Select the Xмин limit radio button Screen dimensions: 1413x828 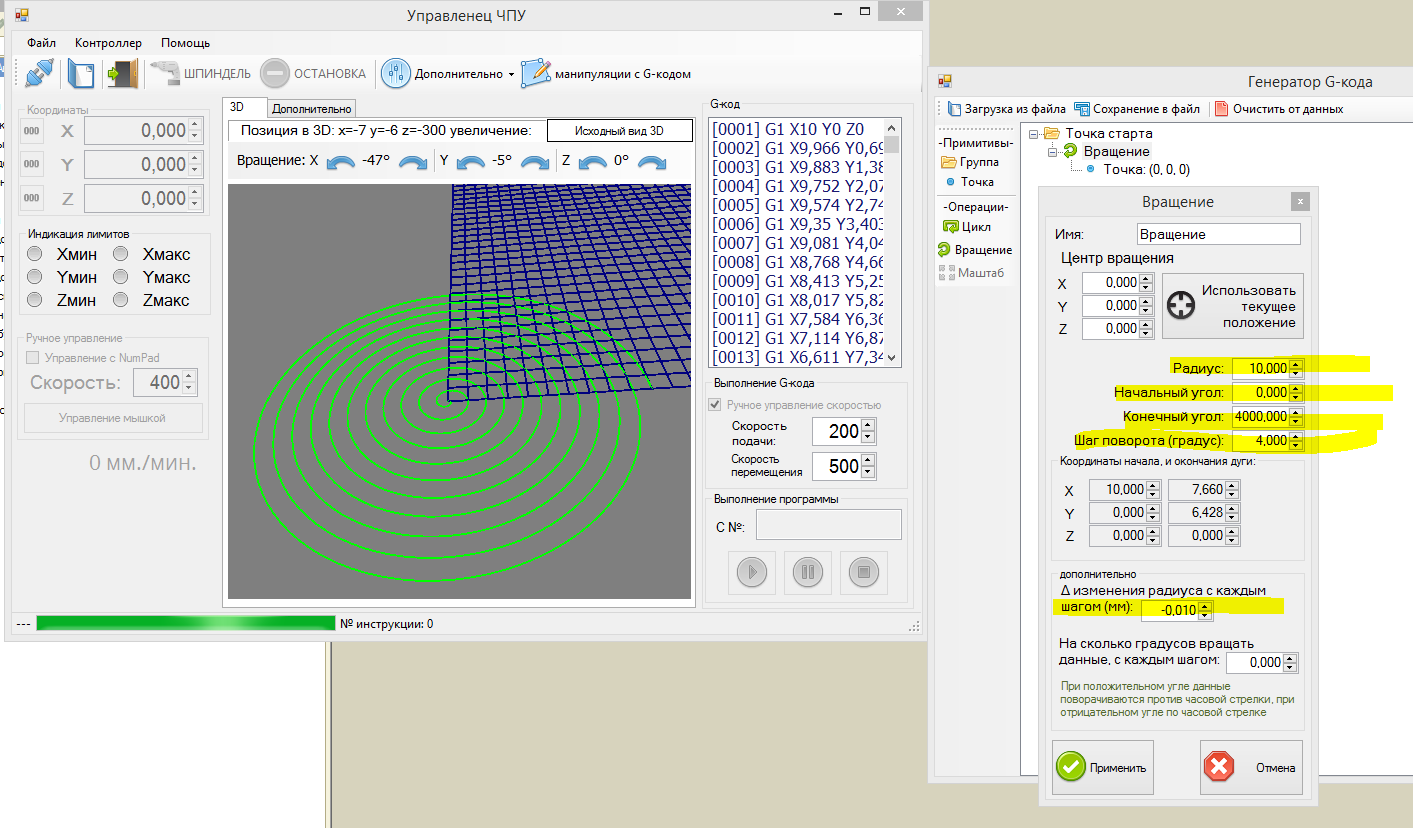point(35,254)
